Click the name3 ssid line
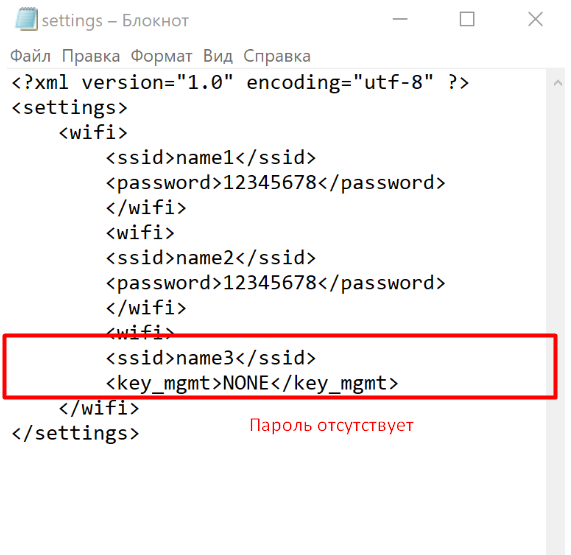 coord(210,358)
